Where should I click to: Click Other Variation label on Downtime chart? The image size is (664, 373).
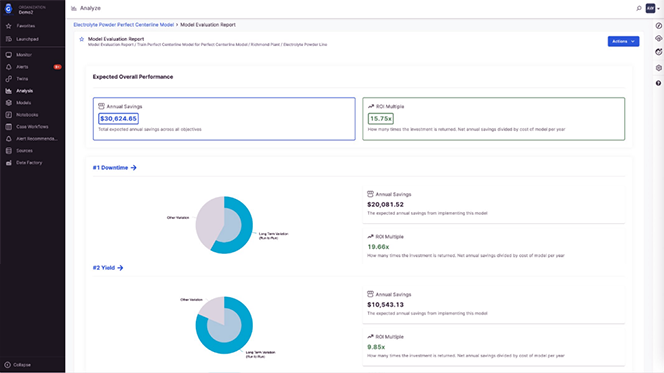point(178,218)
